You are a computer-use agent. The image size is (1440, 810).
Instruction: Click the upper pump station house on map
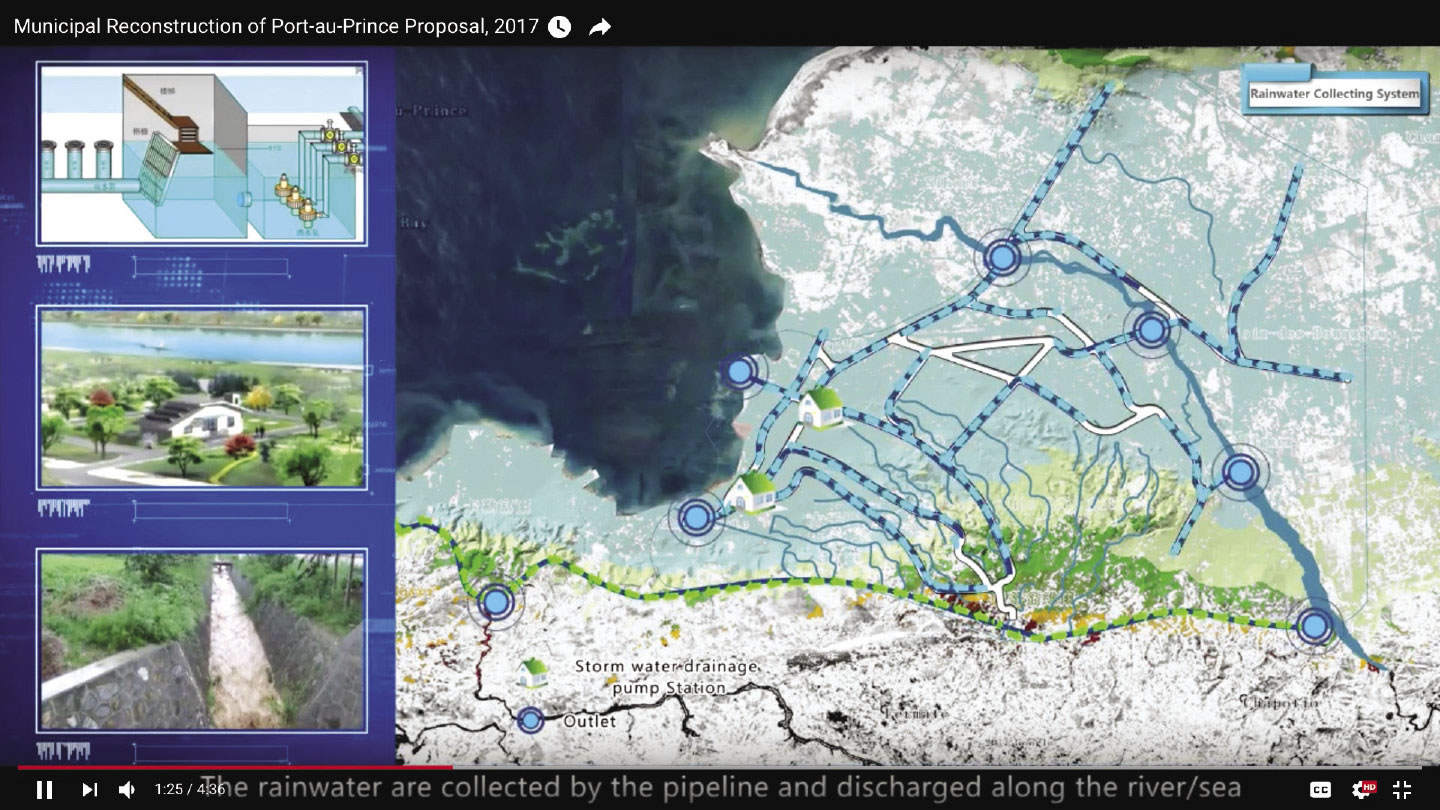click(821, 407)
